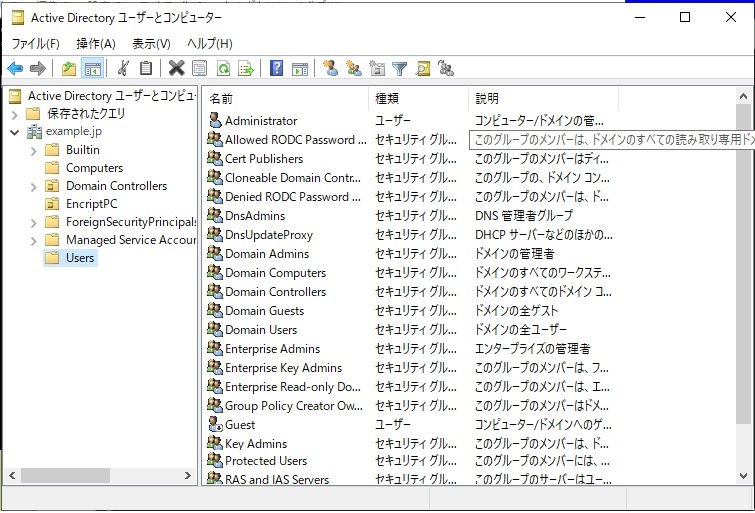Screen dimensions: 755x513
Task: Select the Domain Computers row
Action: (410, 273)
